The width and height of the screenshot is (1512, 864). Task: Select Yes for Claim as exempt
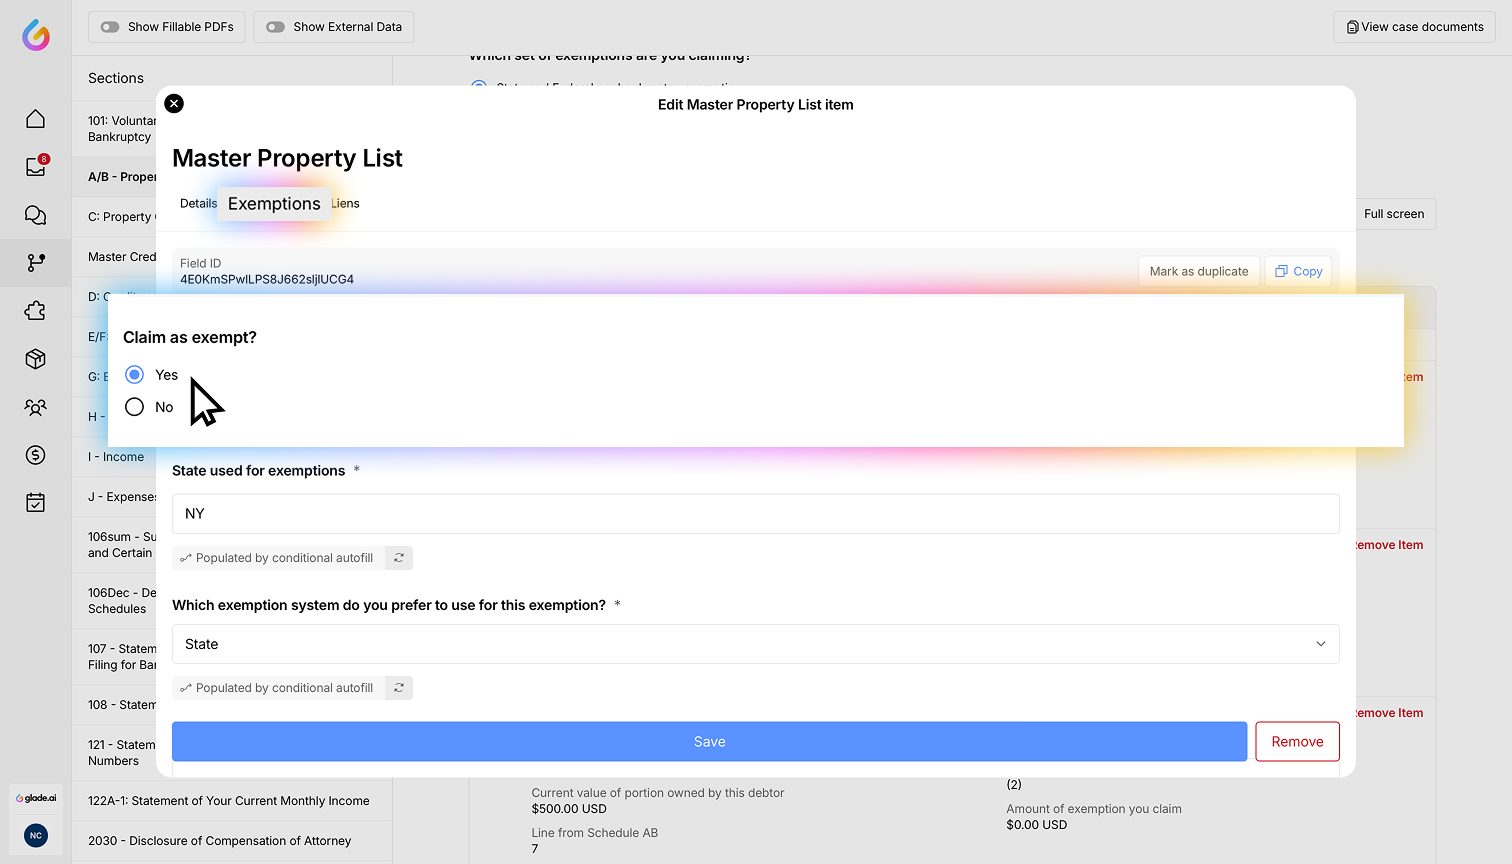[x=135, y=375]
